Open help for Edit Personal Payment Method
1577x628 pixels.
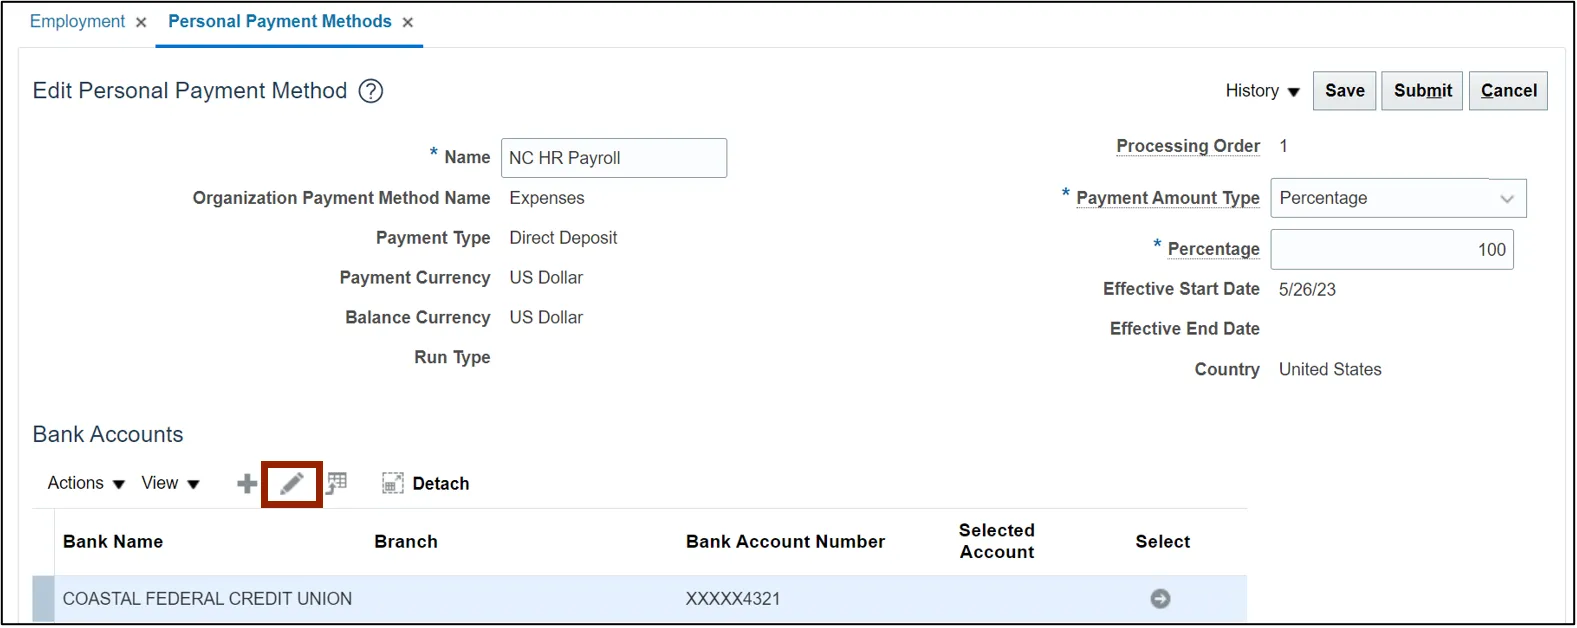(x=371, y=91)
